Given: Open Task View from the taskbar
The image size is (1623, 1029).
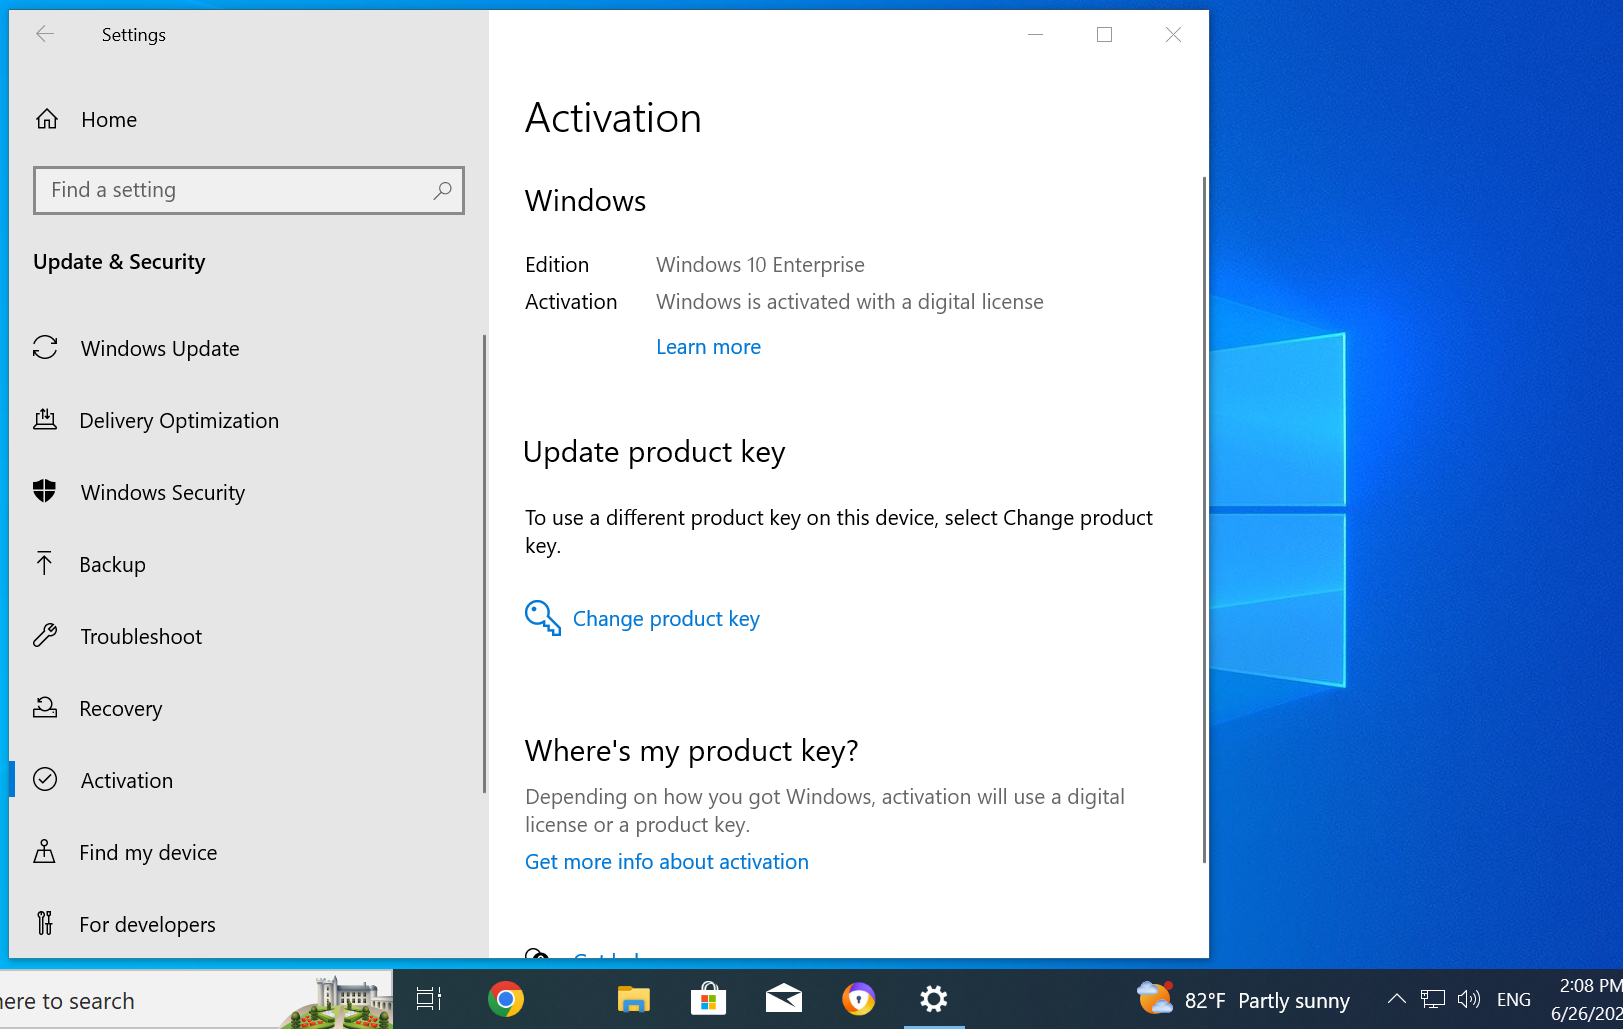Looking at the screenshot, I should (429, 999).
